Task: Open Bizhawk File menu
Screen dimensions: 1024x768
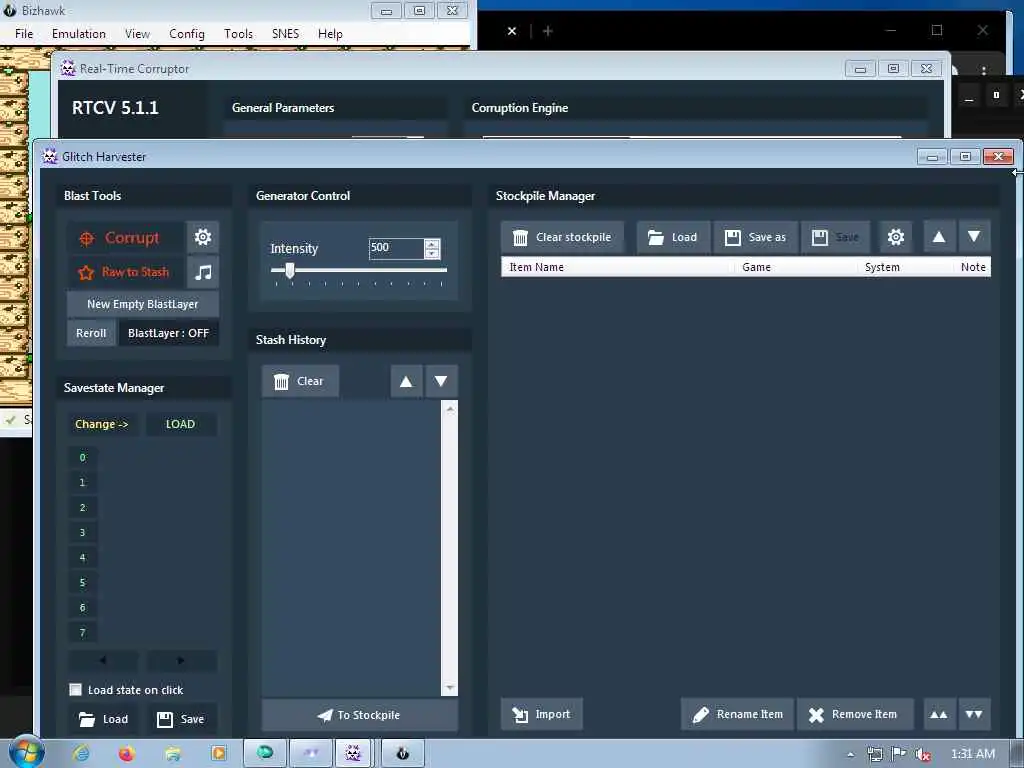Action: point(24,34)
